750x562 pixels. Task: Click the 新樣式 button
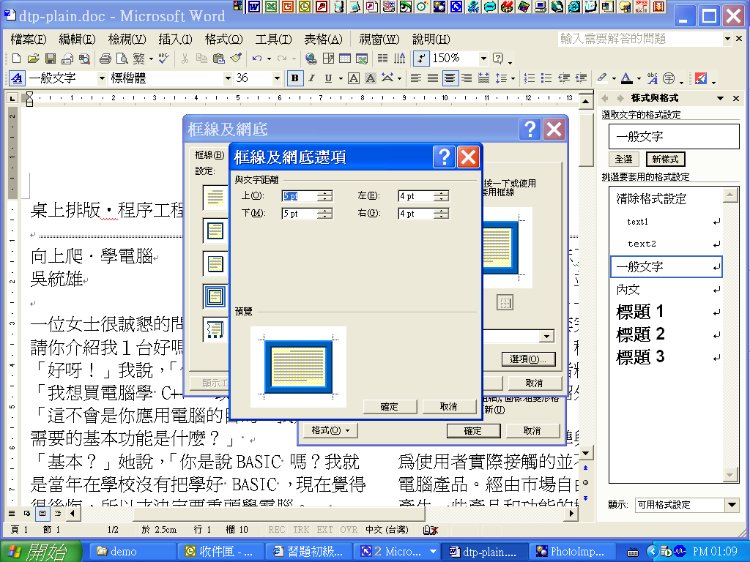coord(665,159)
